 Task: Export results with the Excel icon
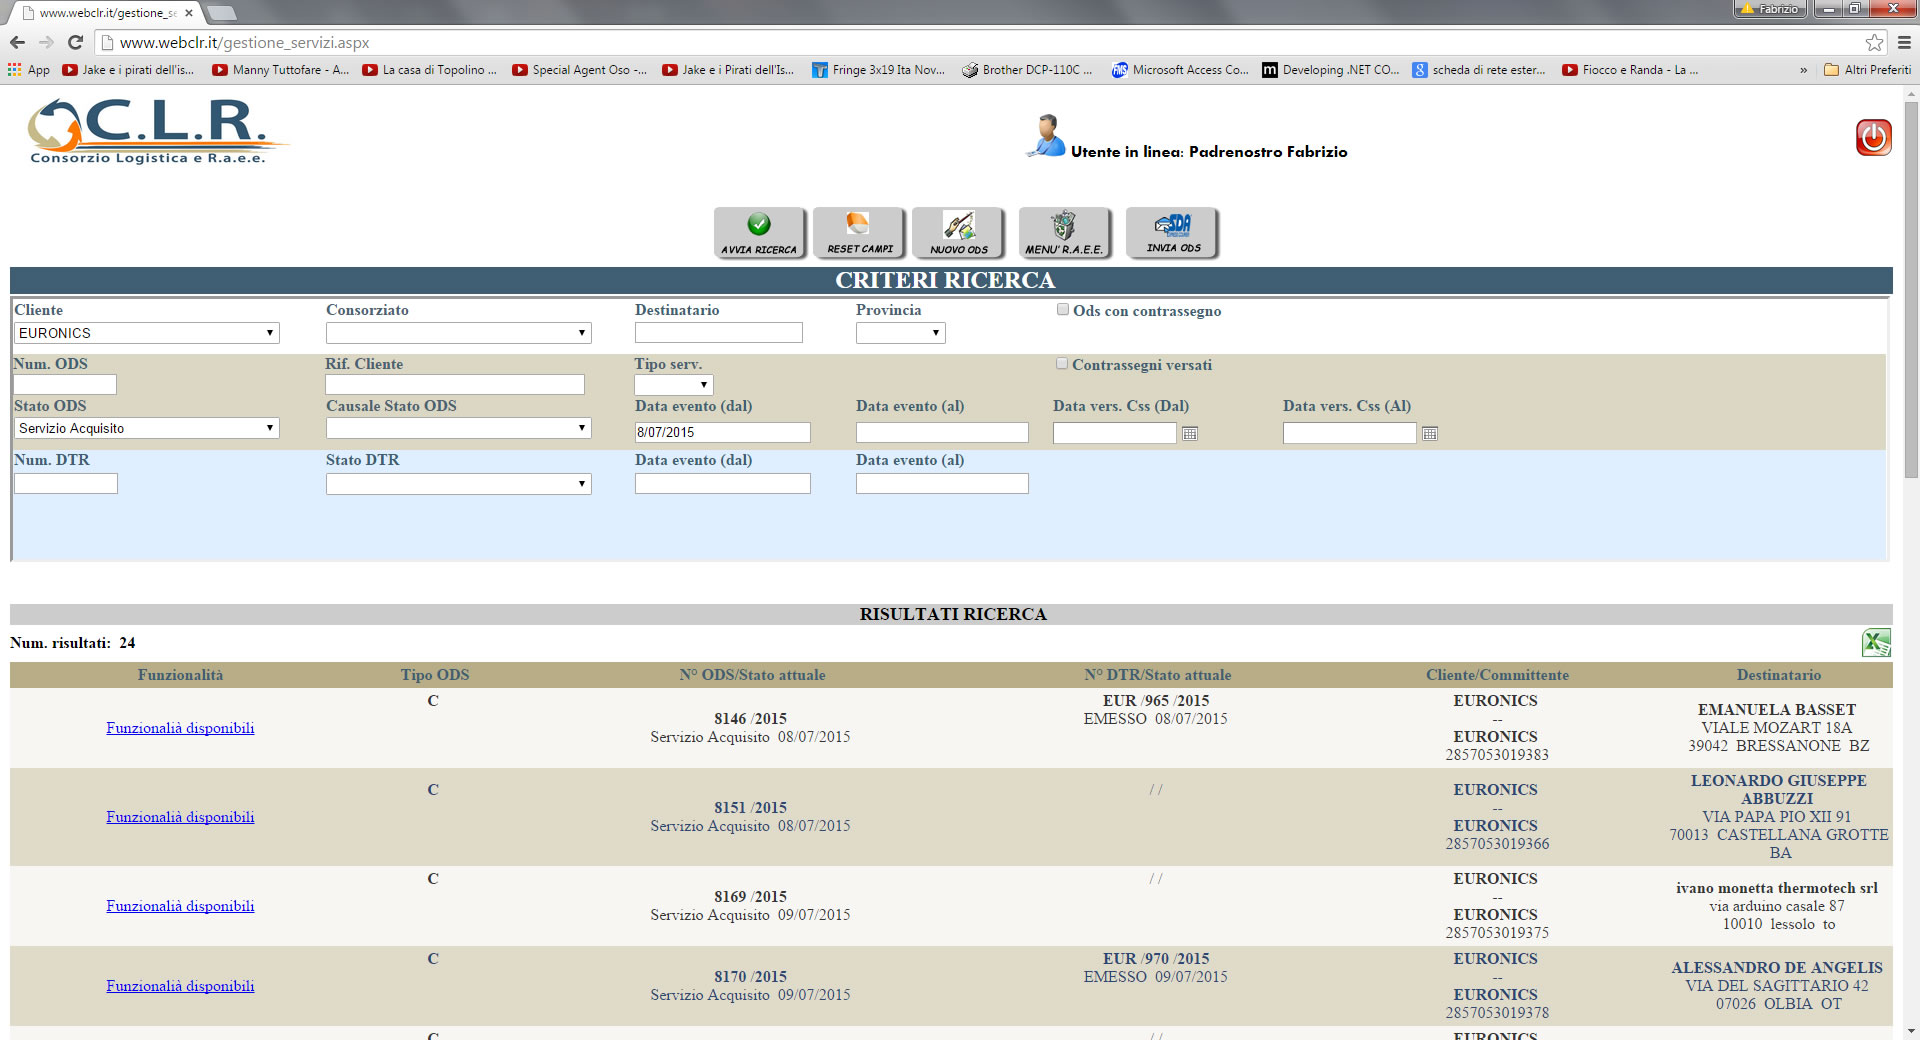tap(1876, 643)
